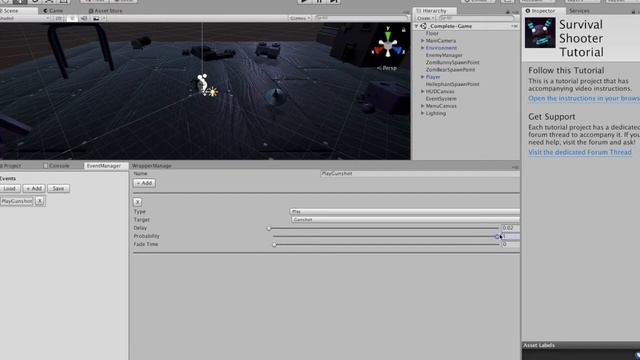Viewport: 640px width, 360px height.
Task: Switch to the Project tab
Action: [x=11, y=166]
